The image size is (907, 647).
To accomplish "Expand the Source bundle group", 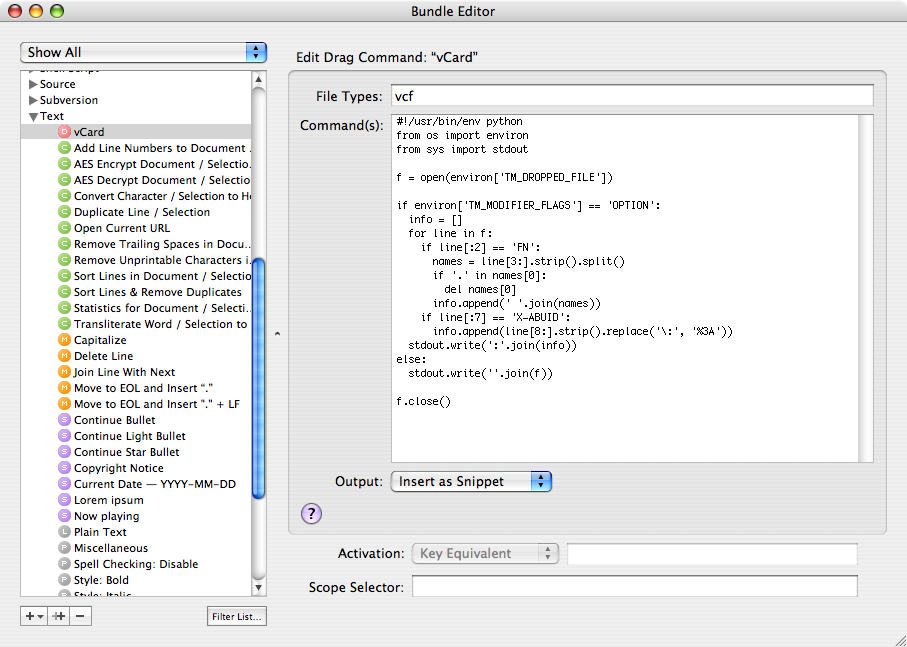I will [33, 84].
